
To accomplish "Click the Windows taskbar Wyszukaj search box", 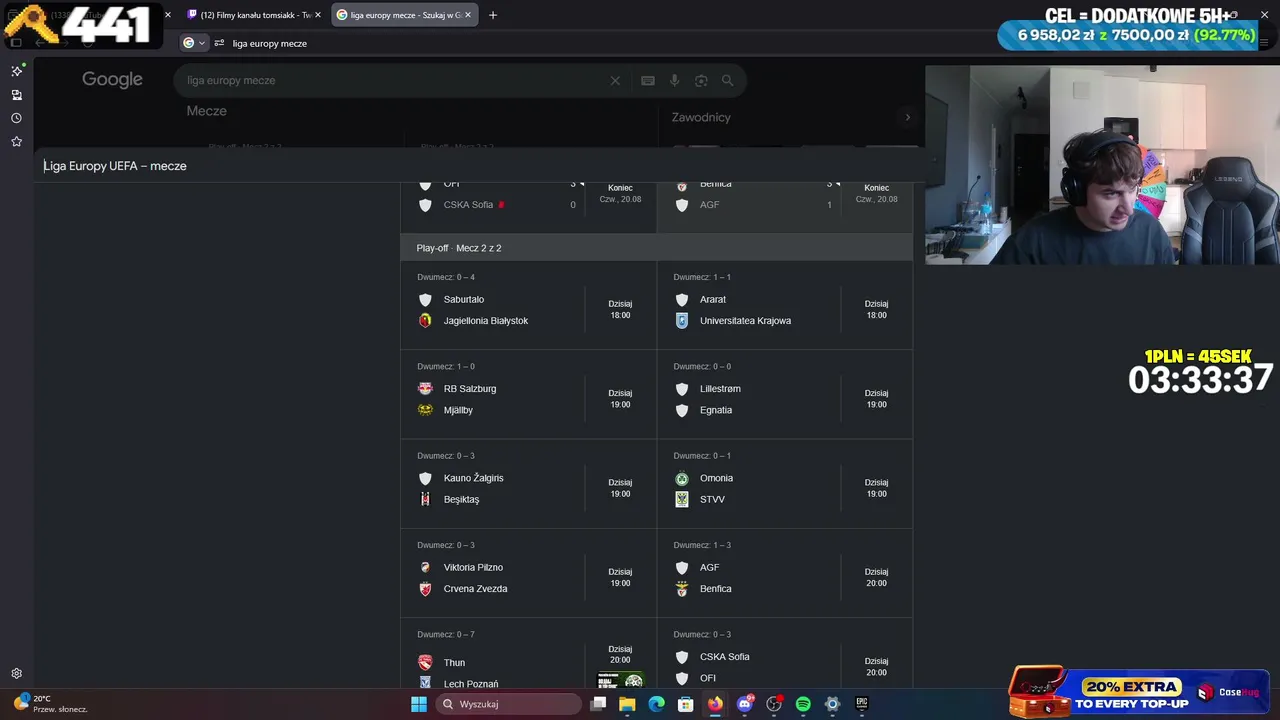I will point(510,704).
